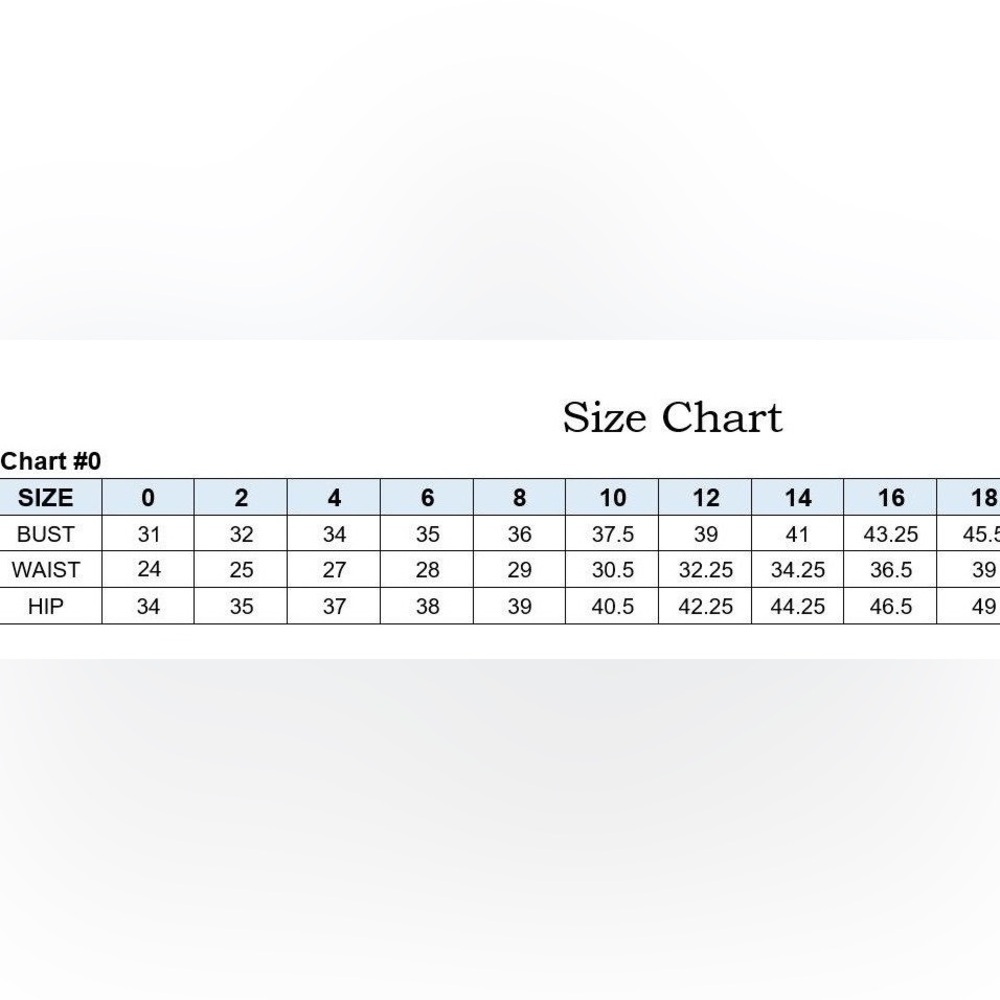Click bust value 37.5 cell

[612, 534]
